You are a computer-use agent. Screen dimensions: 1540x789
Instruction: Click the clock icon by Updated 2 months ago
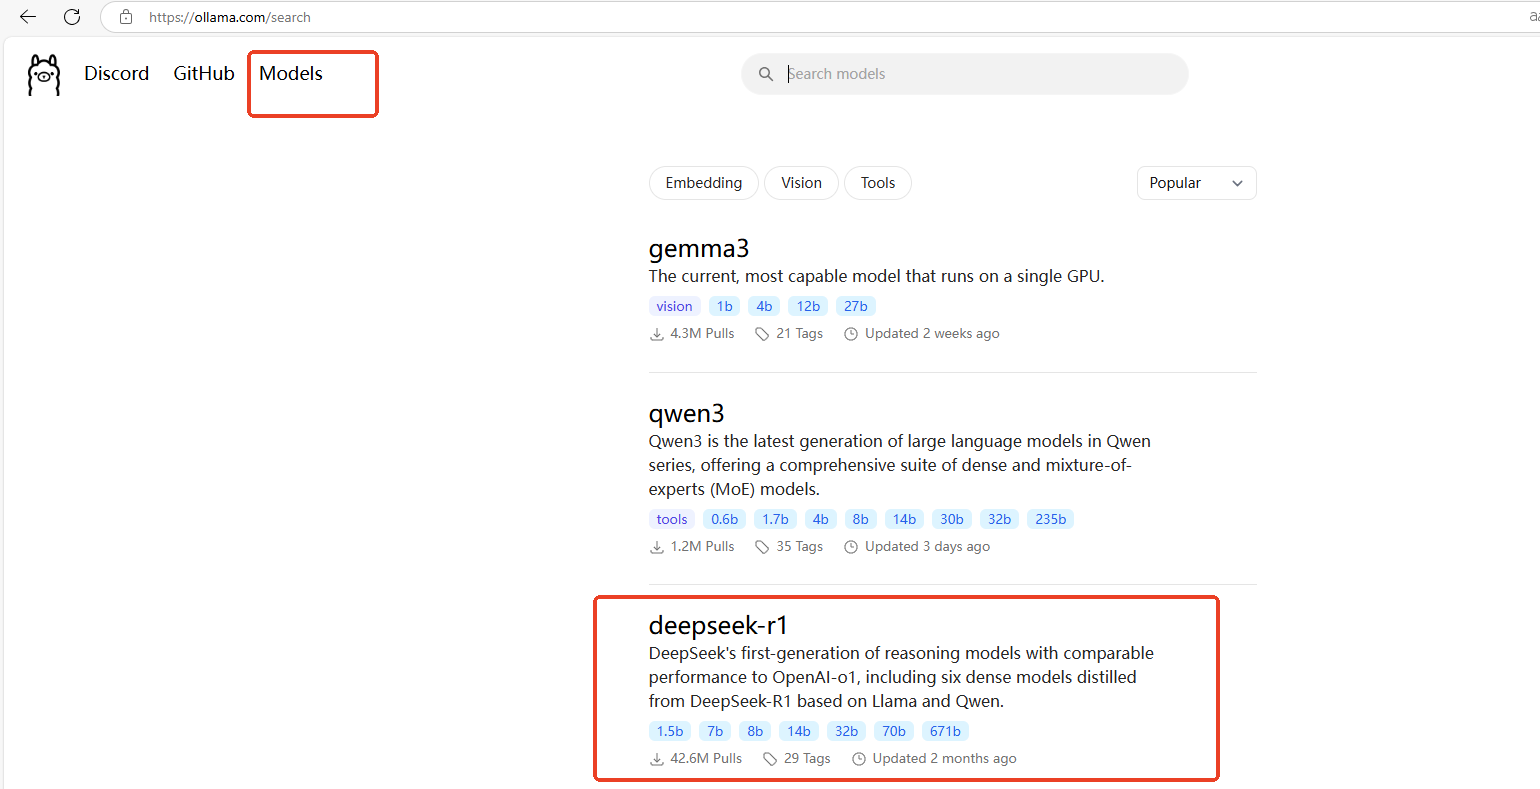(x=859, y=759)
